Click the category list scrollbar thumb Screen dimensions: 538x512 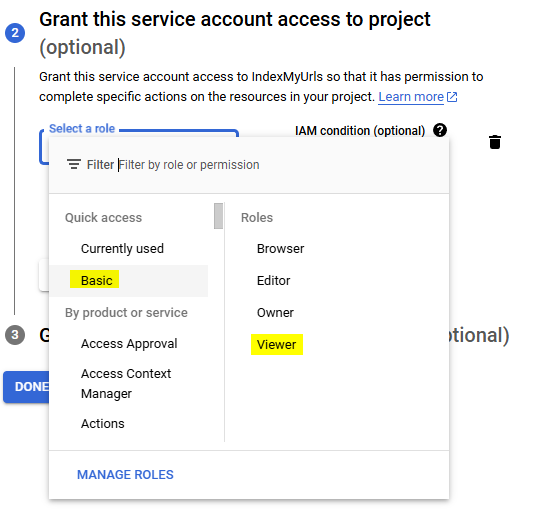click(x=218, y=216)
